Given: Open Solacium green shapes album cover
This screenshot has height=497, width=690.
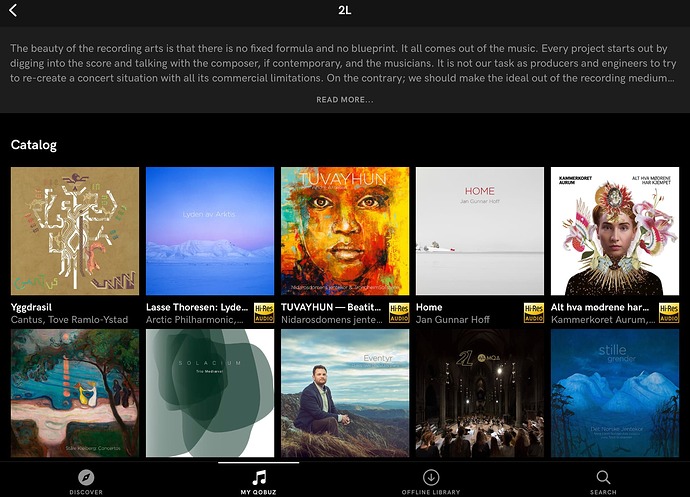Looking at the screenshot, I should tap(210, 393).
